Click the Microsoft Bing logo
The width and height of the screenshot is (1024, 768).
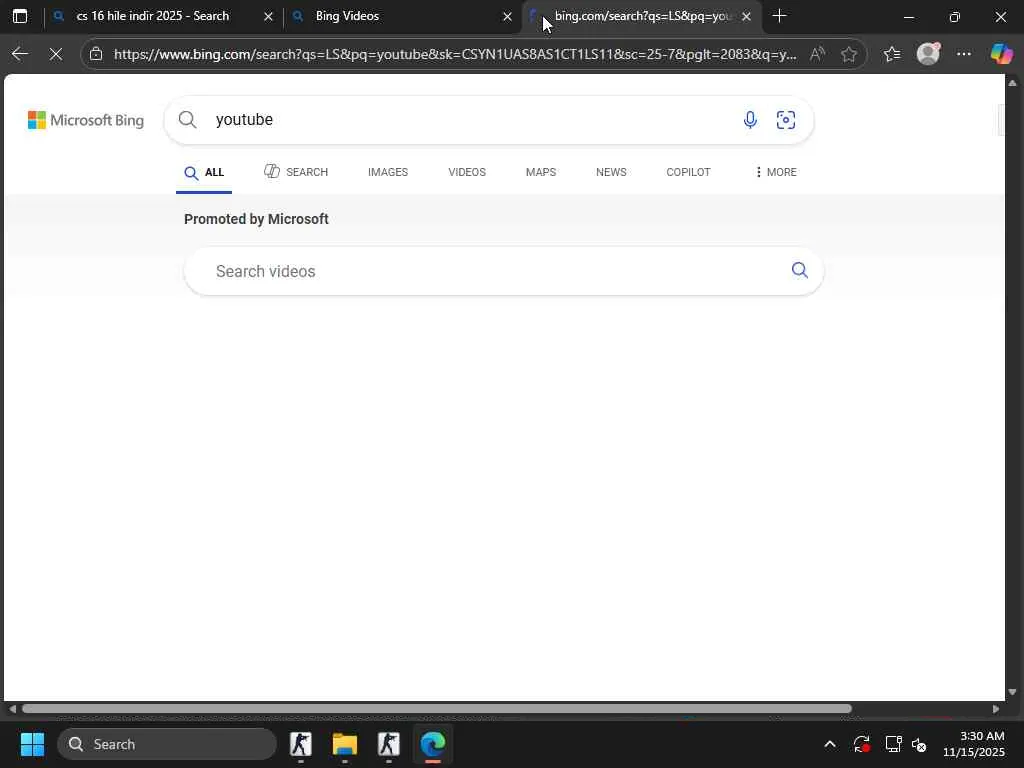(86, 120)
